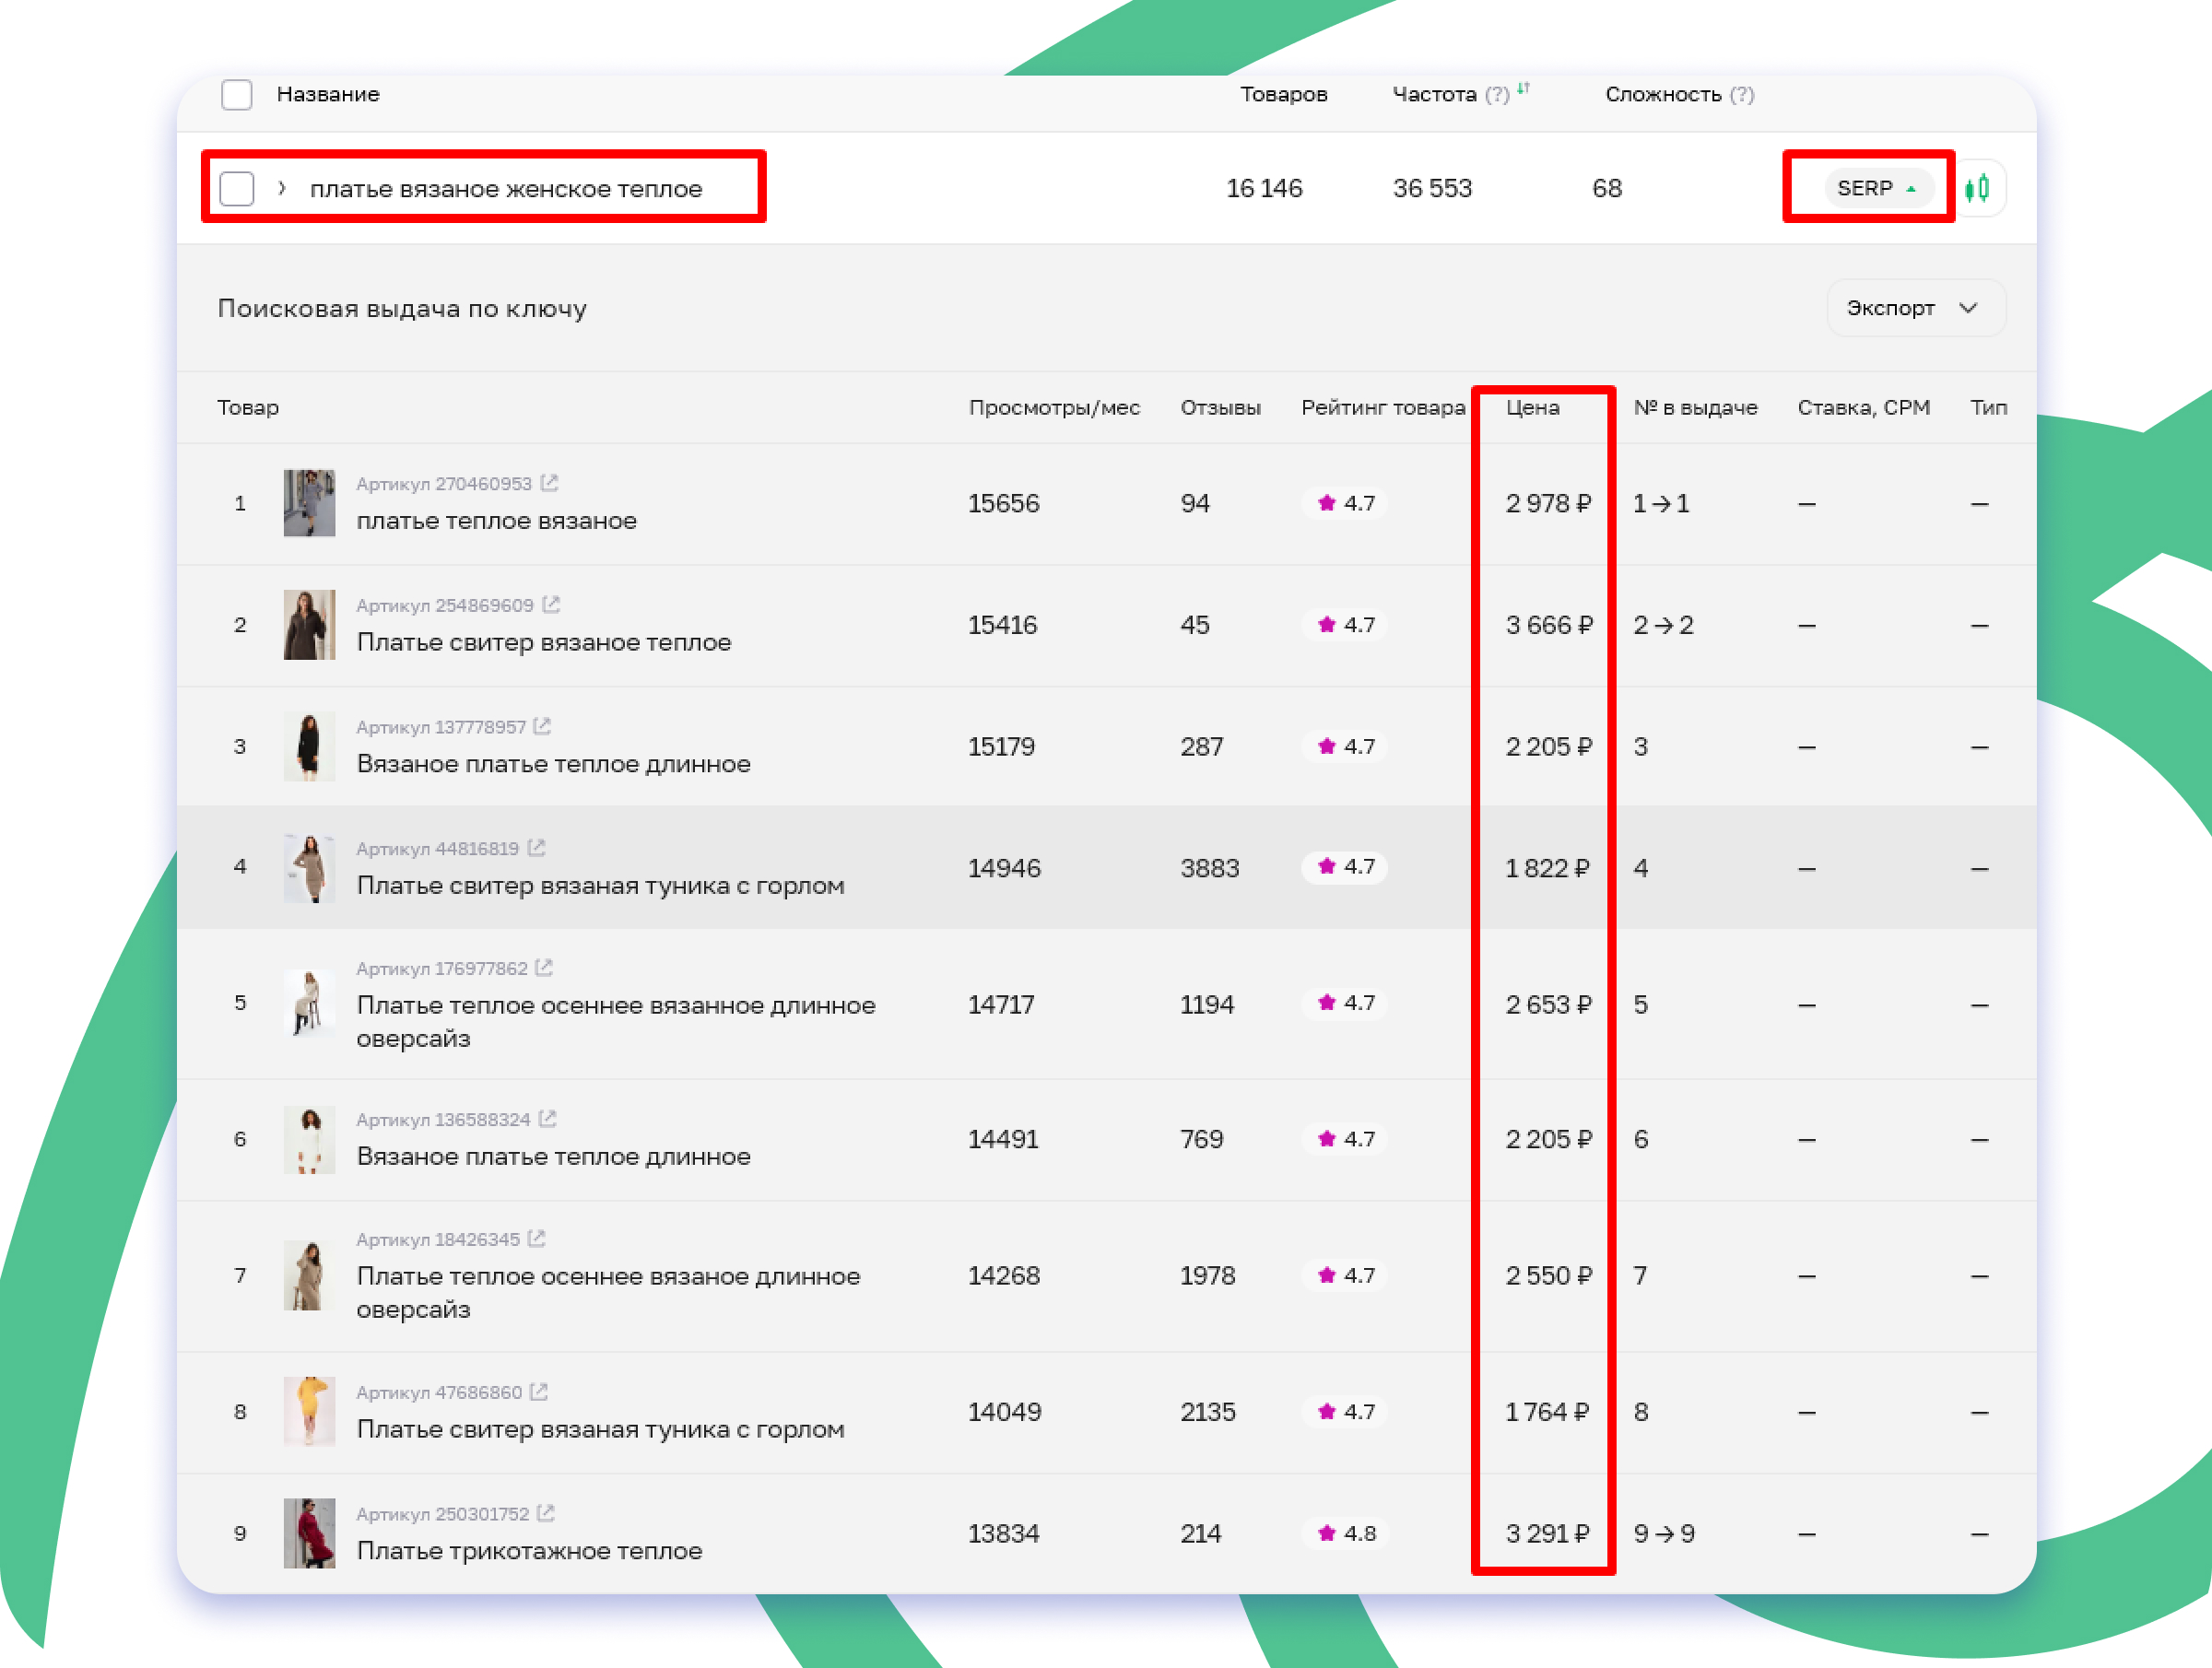Open external link icon for Артикул 250301752
Screen dimensions: 2212x1668
tap(546, 1514)
